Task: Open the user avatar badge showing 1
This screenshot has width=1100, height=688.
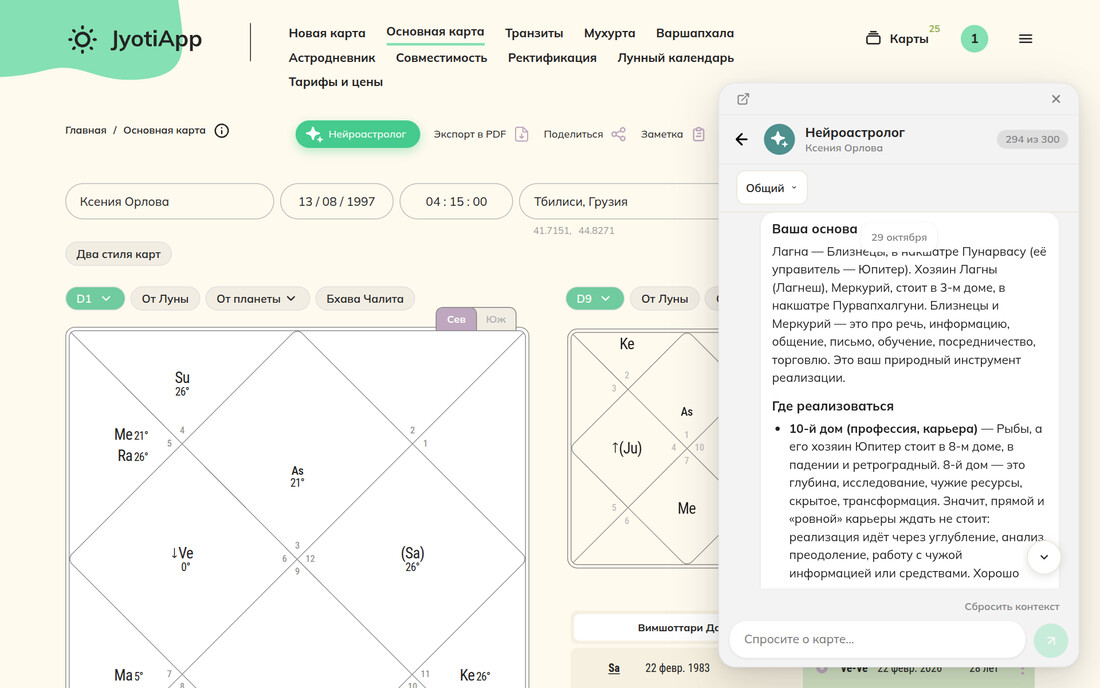Action: (974, 39)
